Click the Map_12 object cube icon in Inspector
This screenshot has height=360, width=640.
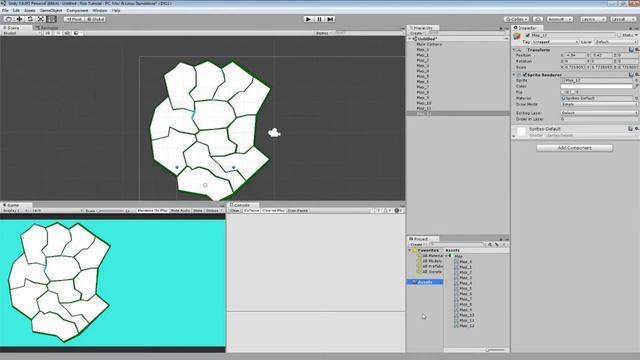517,37
